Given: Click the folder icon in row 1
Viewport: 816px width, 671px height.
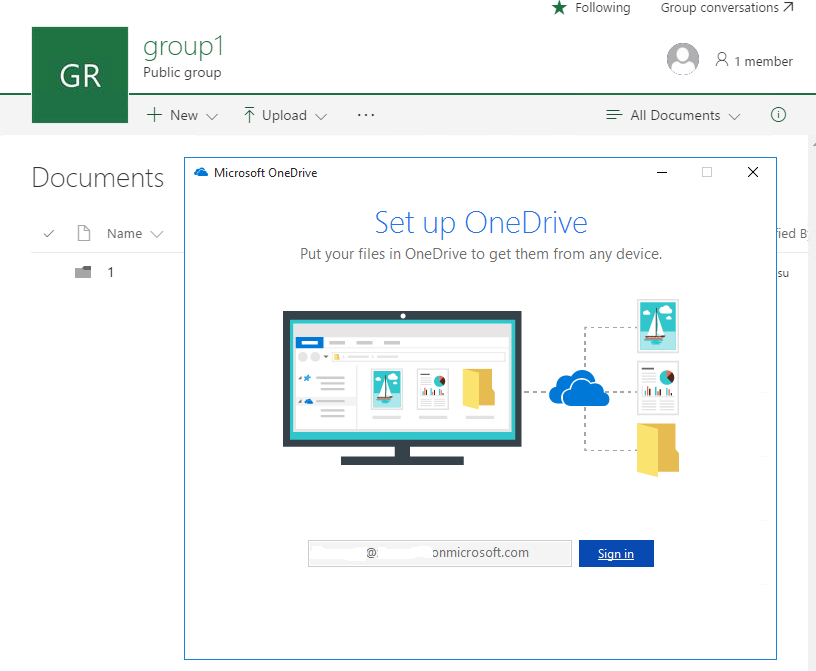Looking at the screenshot, I should tap(83, 272).
